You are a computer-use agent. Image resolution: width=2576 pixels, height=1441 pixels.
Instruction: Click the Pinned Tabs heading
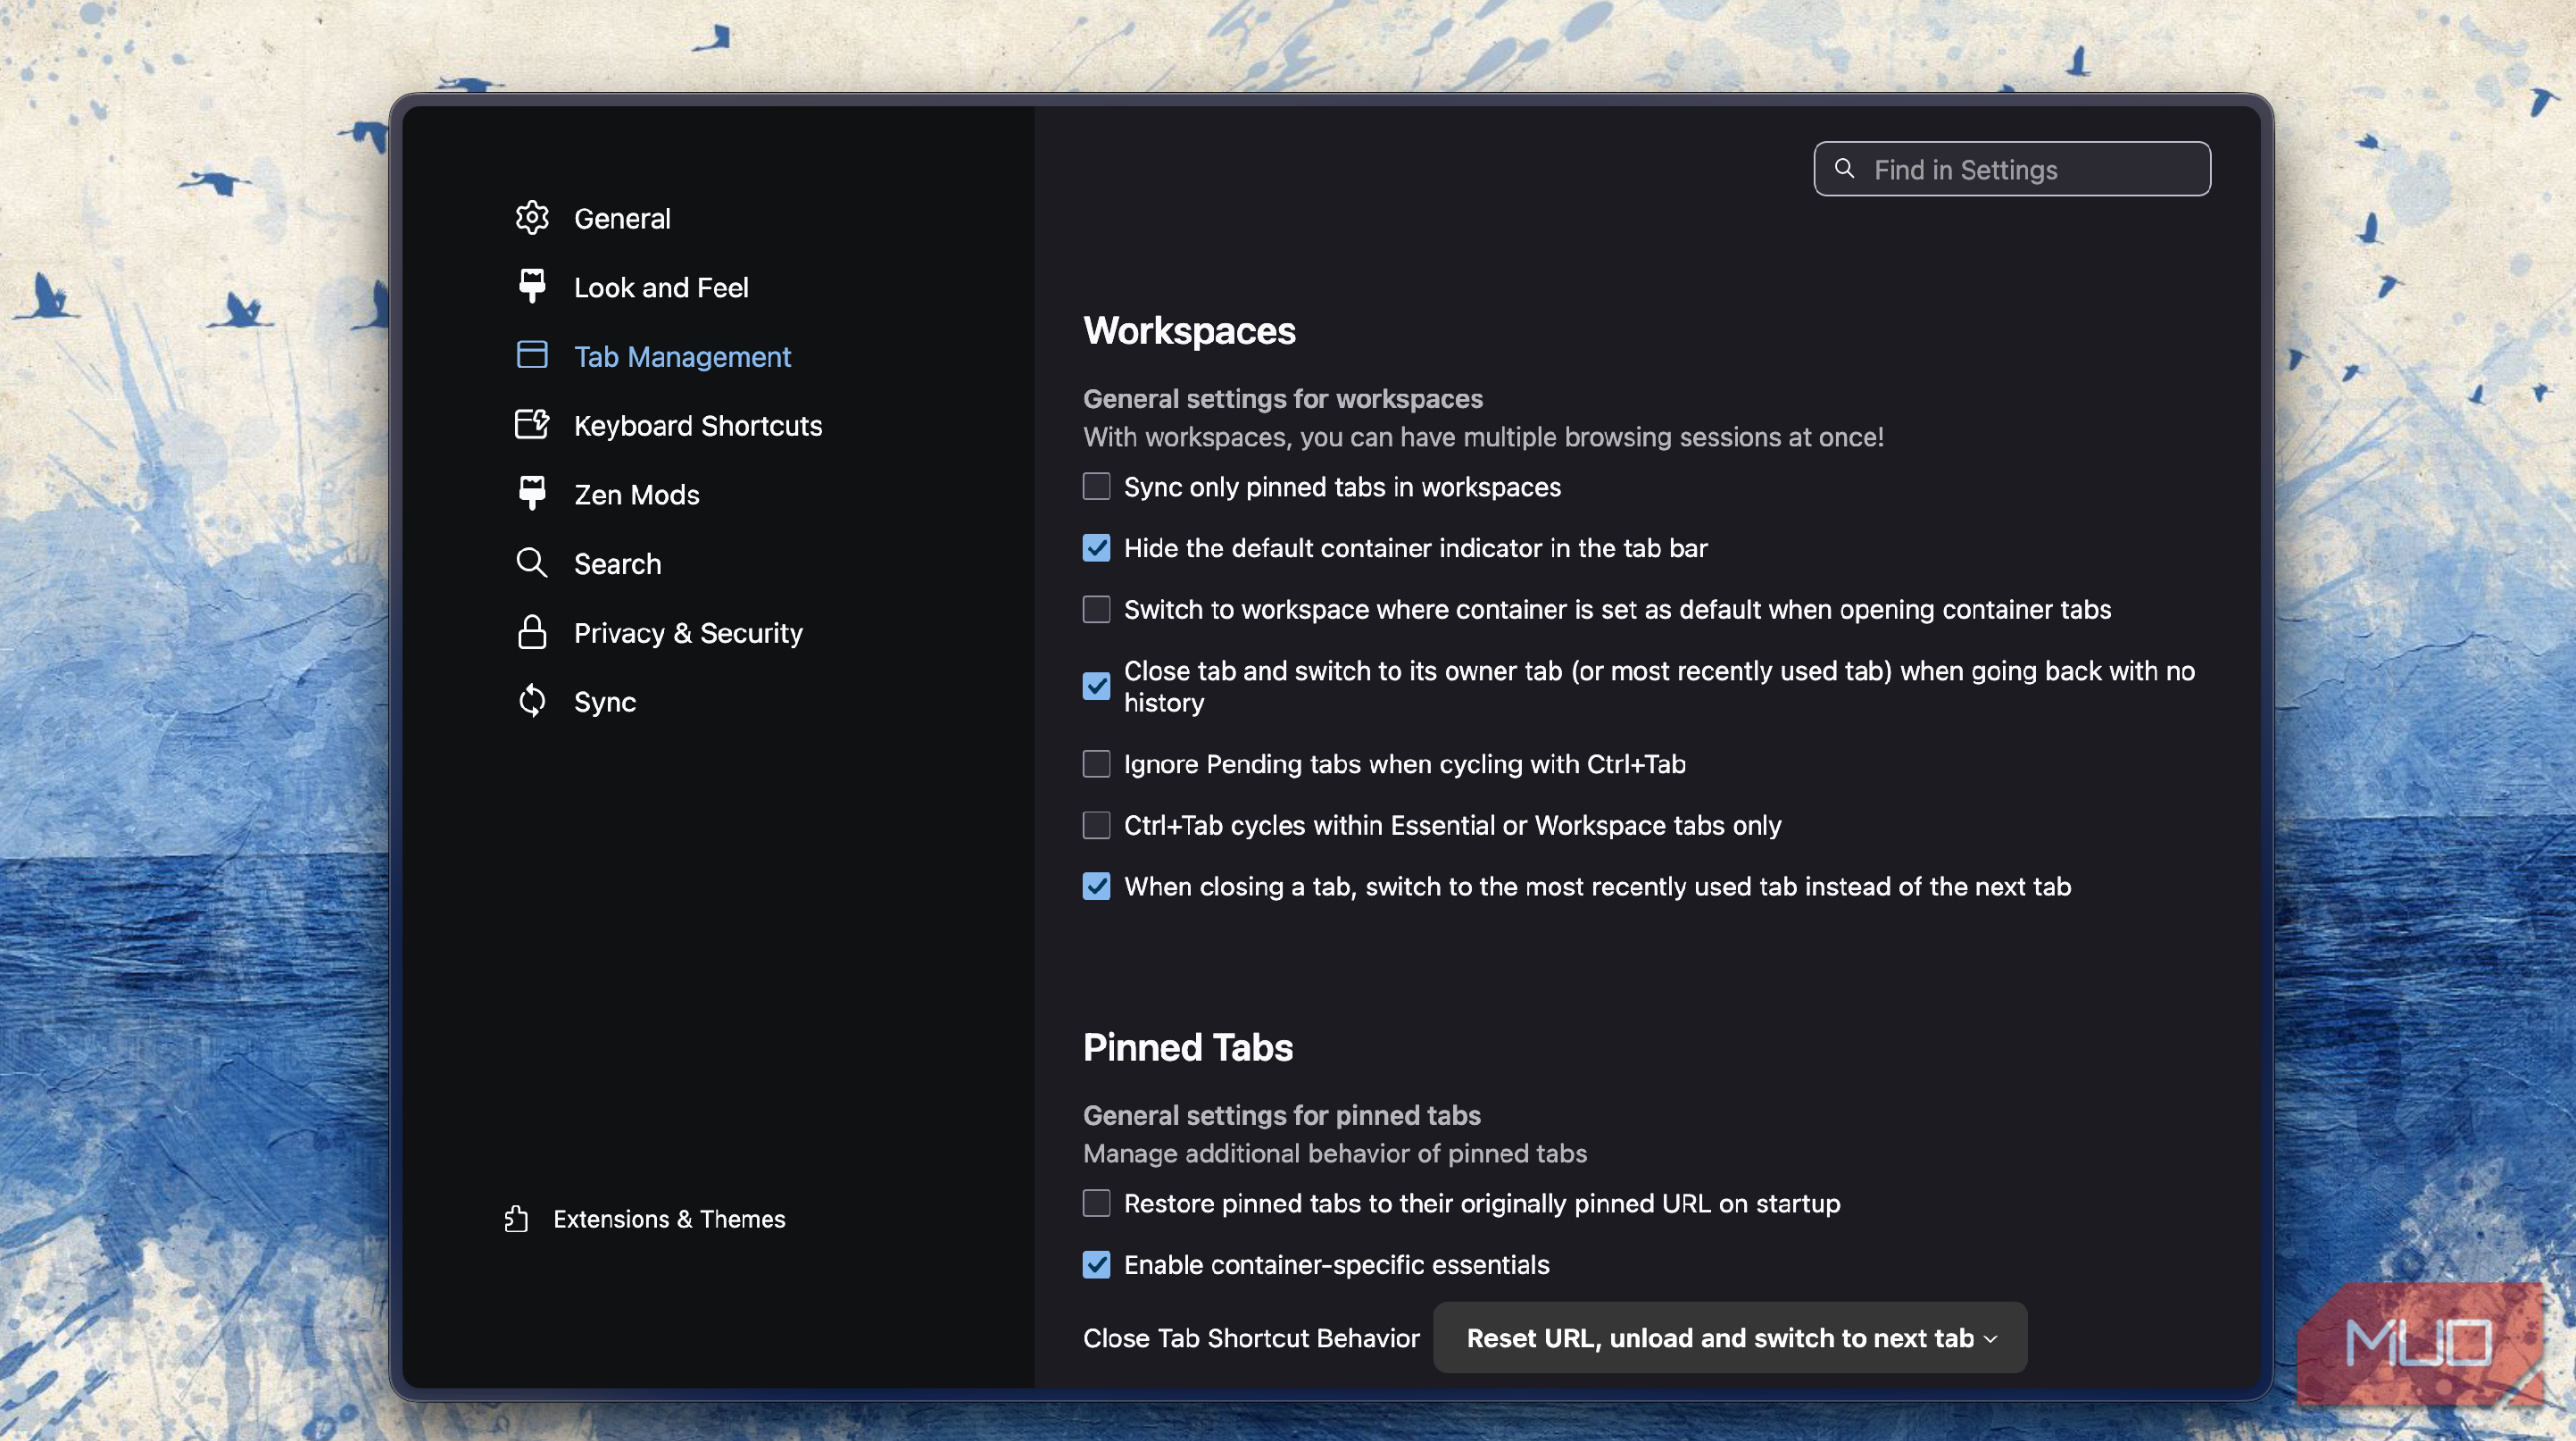coord(1188,1048)
